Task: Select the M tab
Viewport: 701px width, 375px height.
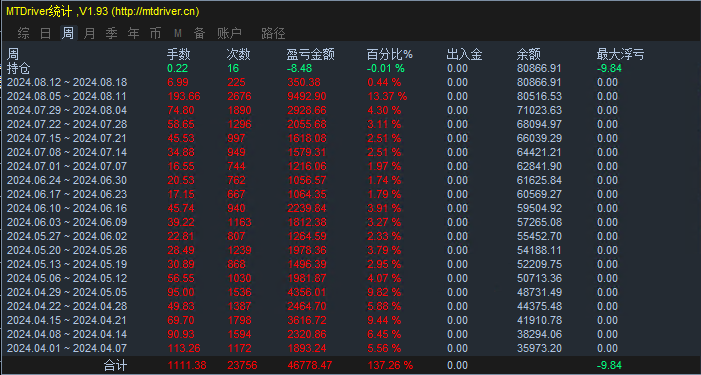Action: tap(178, 33)
